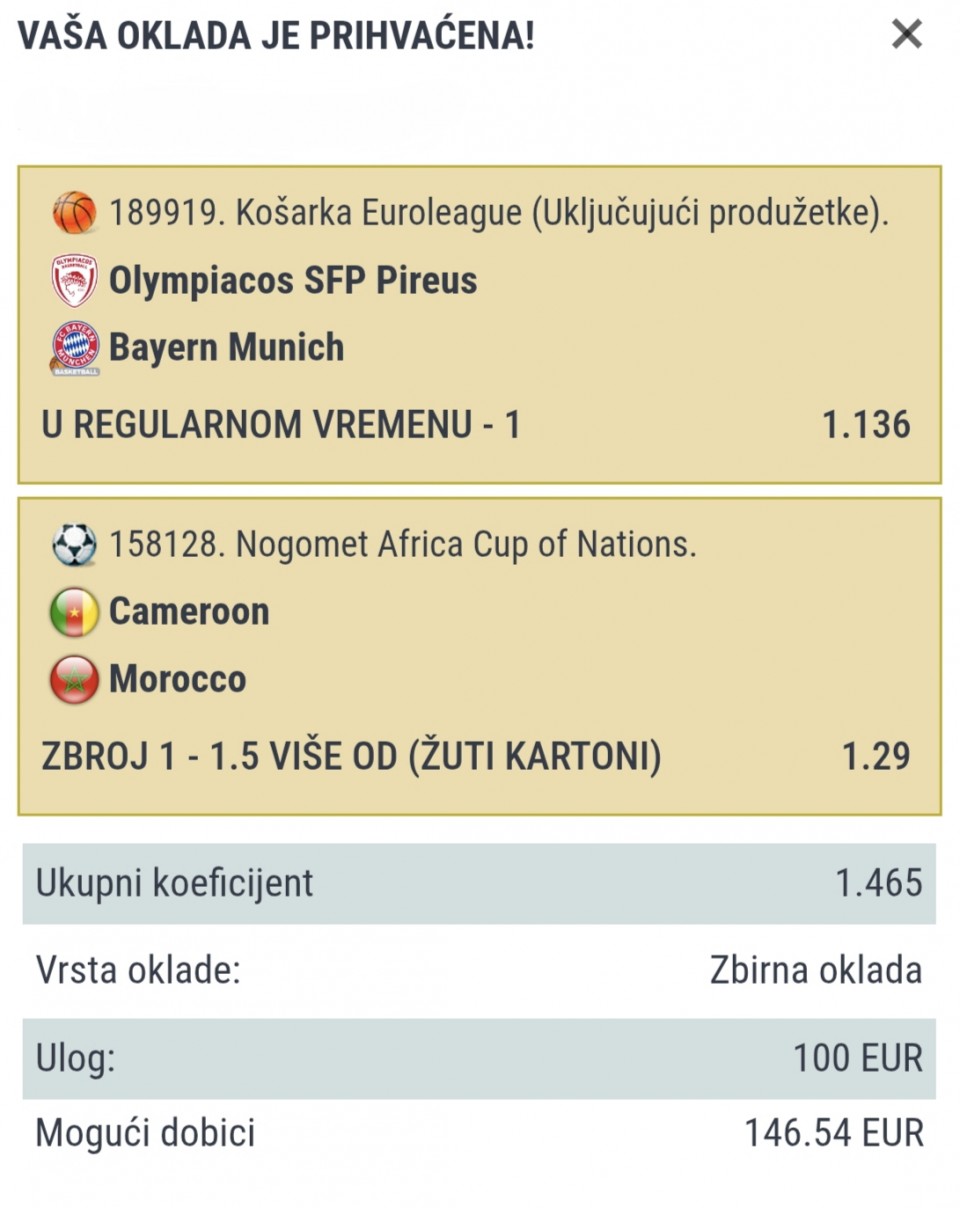Click the Cameroon team name

pyautogui.click(x=189, y=611)
